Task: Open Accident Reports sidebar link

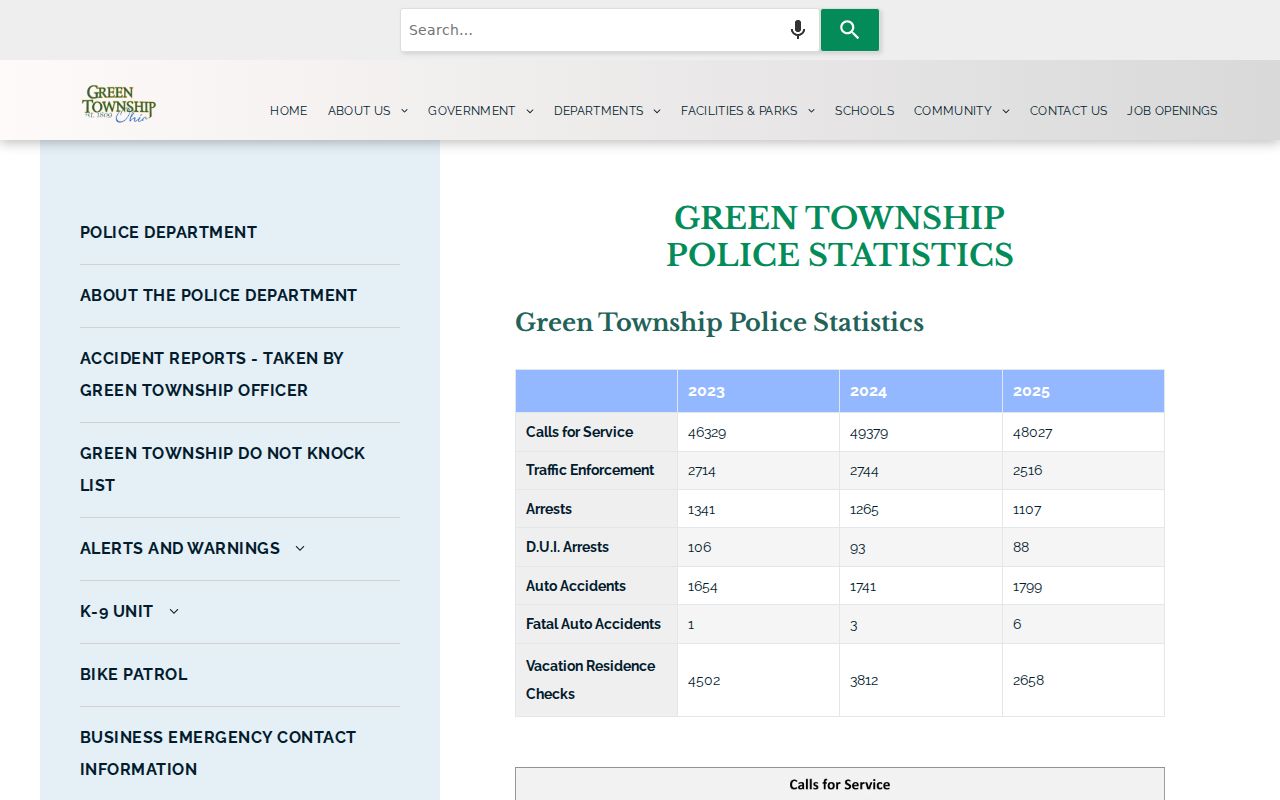Action: point(212,374)
